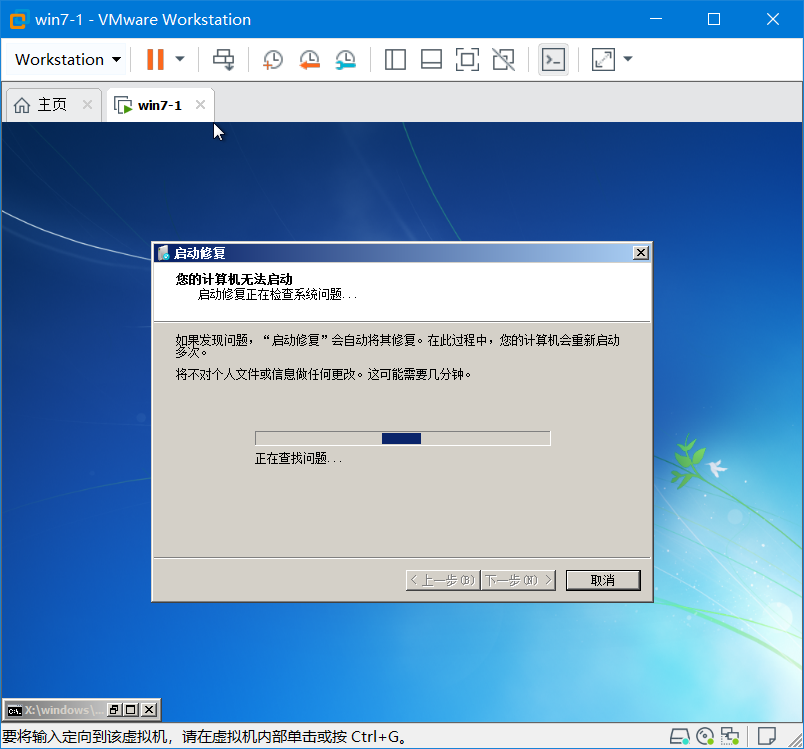804x749 pixels.
Task: Open the message log status icon
Action: coord(767,736)
